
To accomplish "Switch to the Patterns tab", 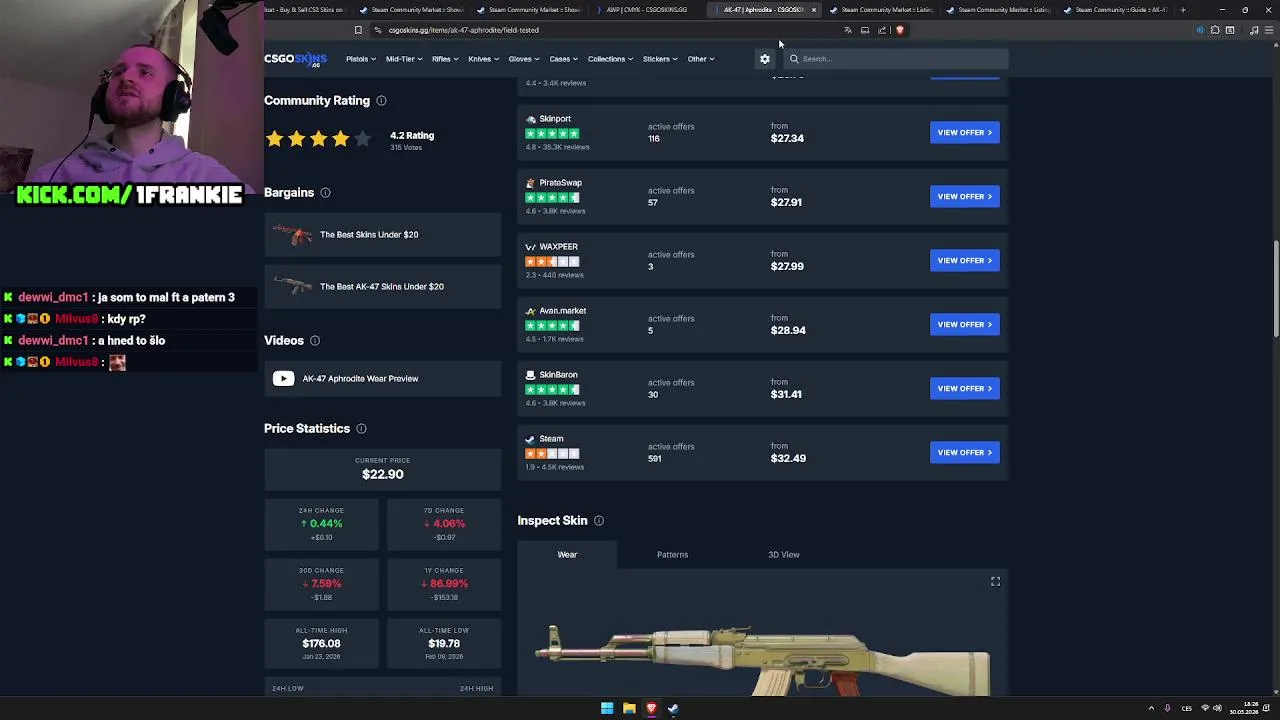I will point(672,555).
